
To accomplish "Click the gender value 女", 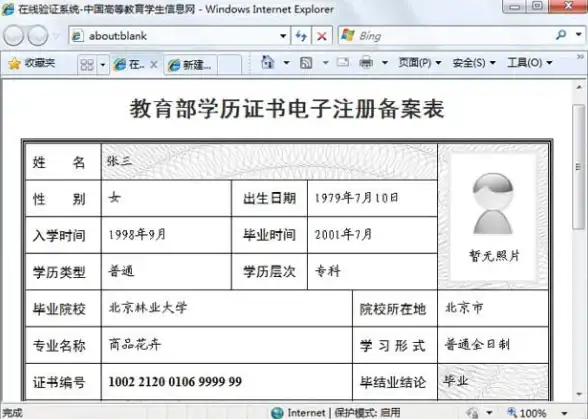I will [115, 197].
